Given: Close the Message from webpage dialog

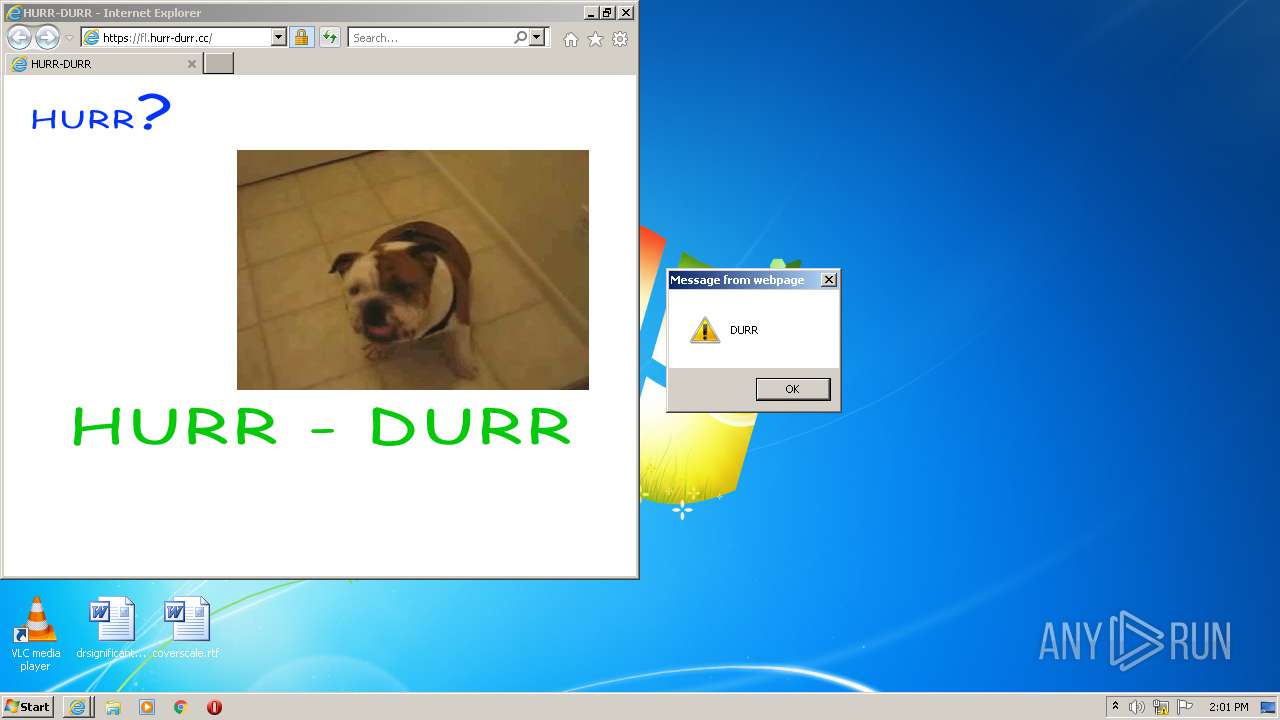Looking at the screenshot, I should coord(829,280).
